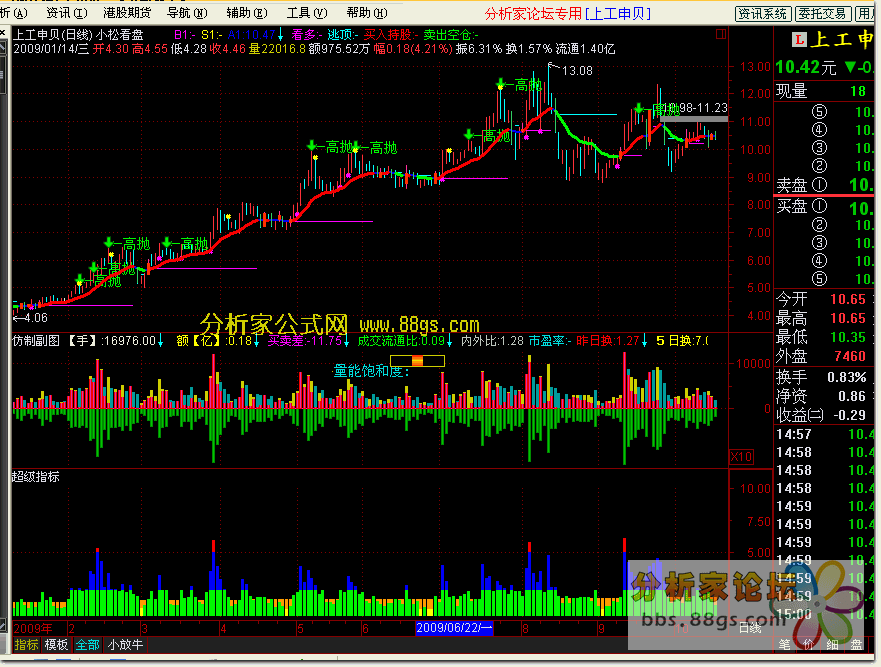Click the down arrow after A1:10.47

280,35
